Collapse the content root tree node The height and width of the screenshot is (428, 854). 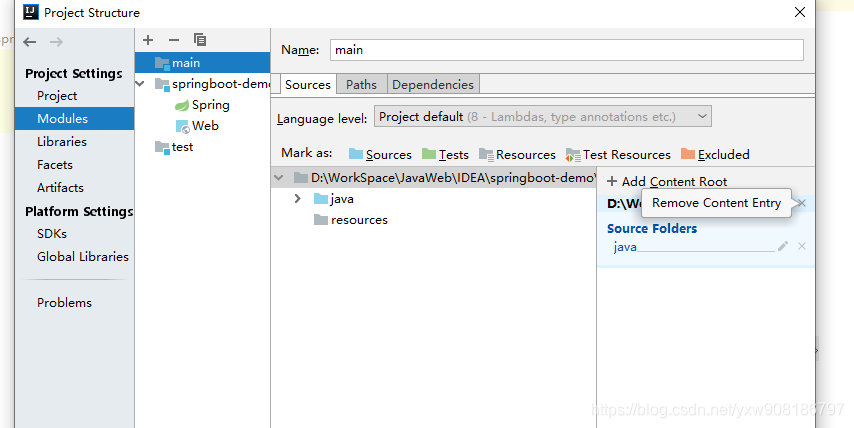[279, 178]
